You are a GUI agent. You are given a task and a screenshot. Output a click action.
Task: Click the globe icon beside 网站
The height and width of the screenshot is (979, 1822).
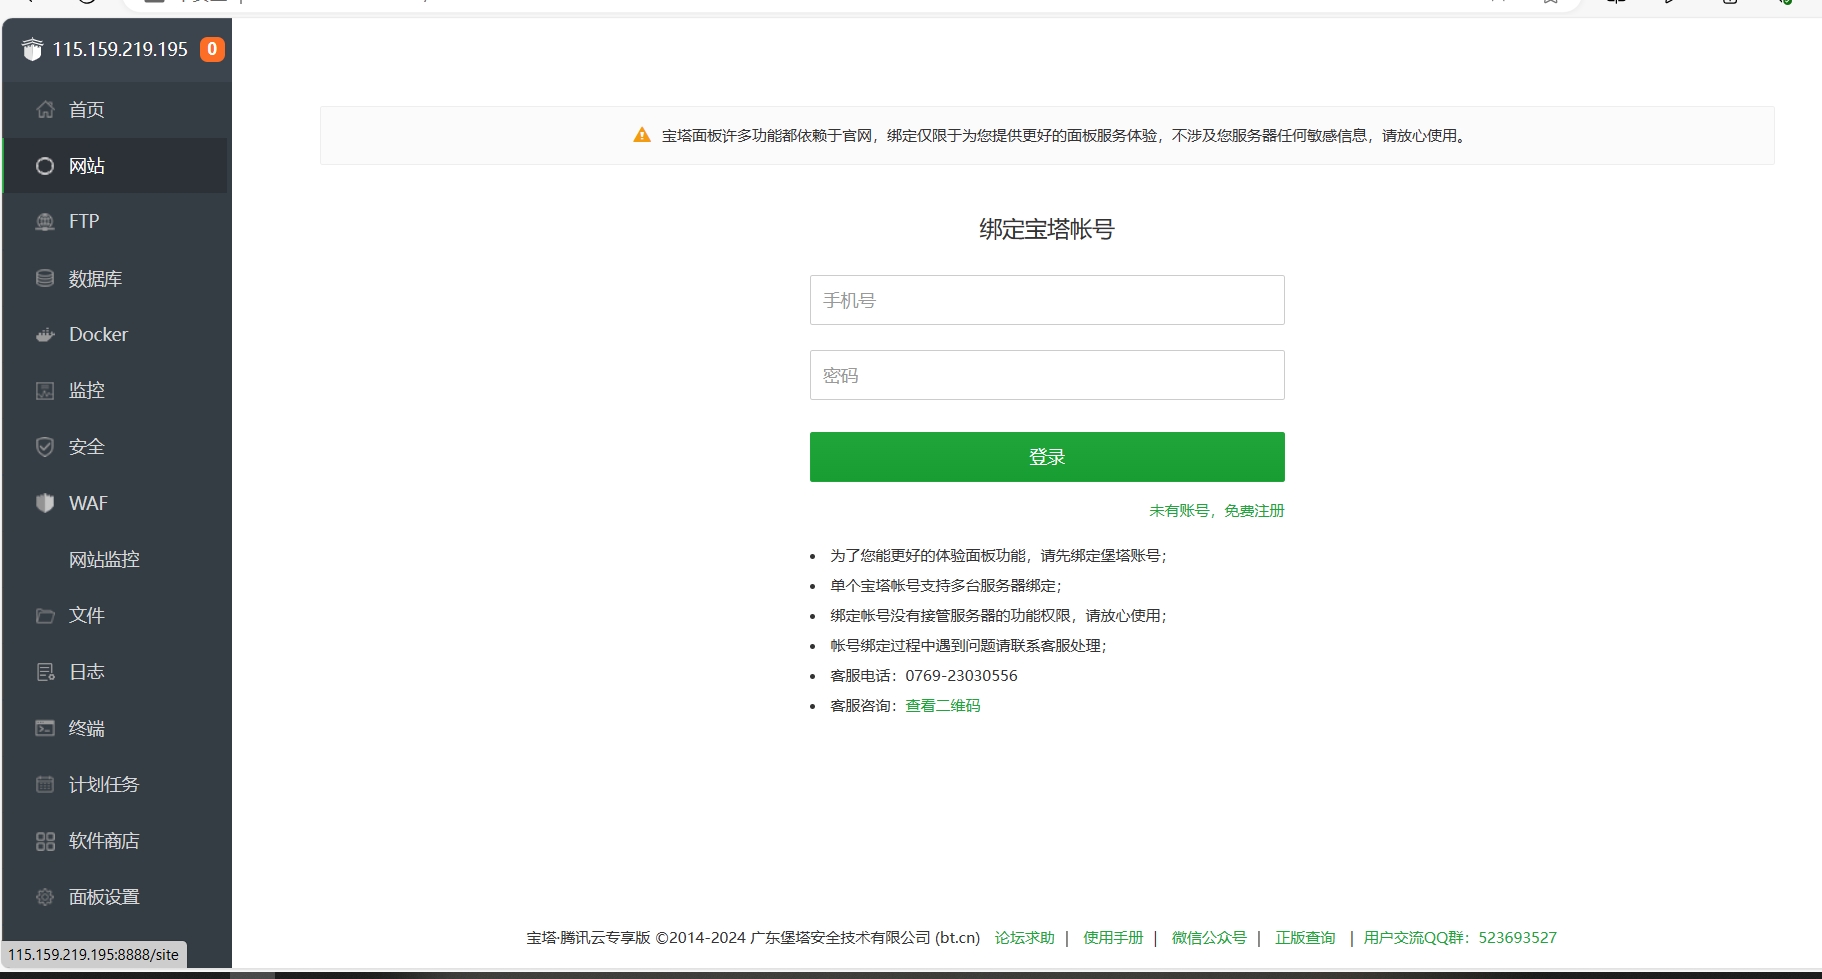pyautogui.click(x=45, y=166)
